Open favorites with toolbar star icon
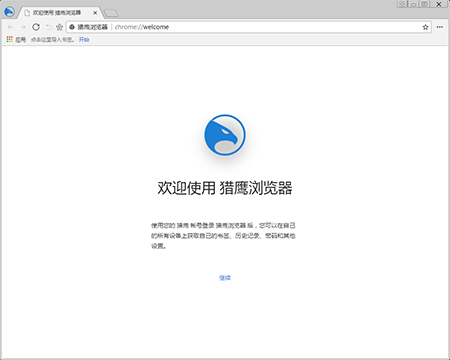This screenshot has width=450, height=360. [59, 27]
